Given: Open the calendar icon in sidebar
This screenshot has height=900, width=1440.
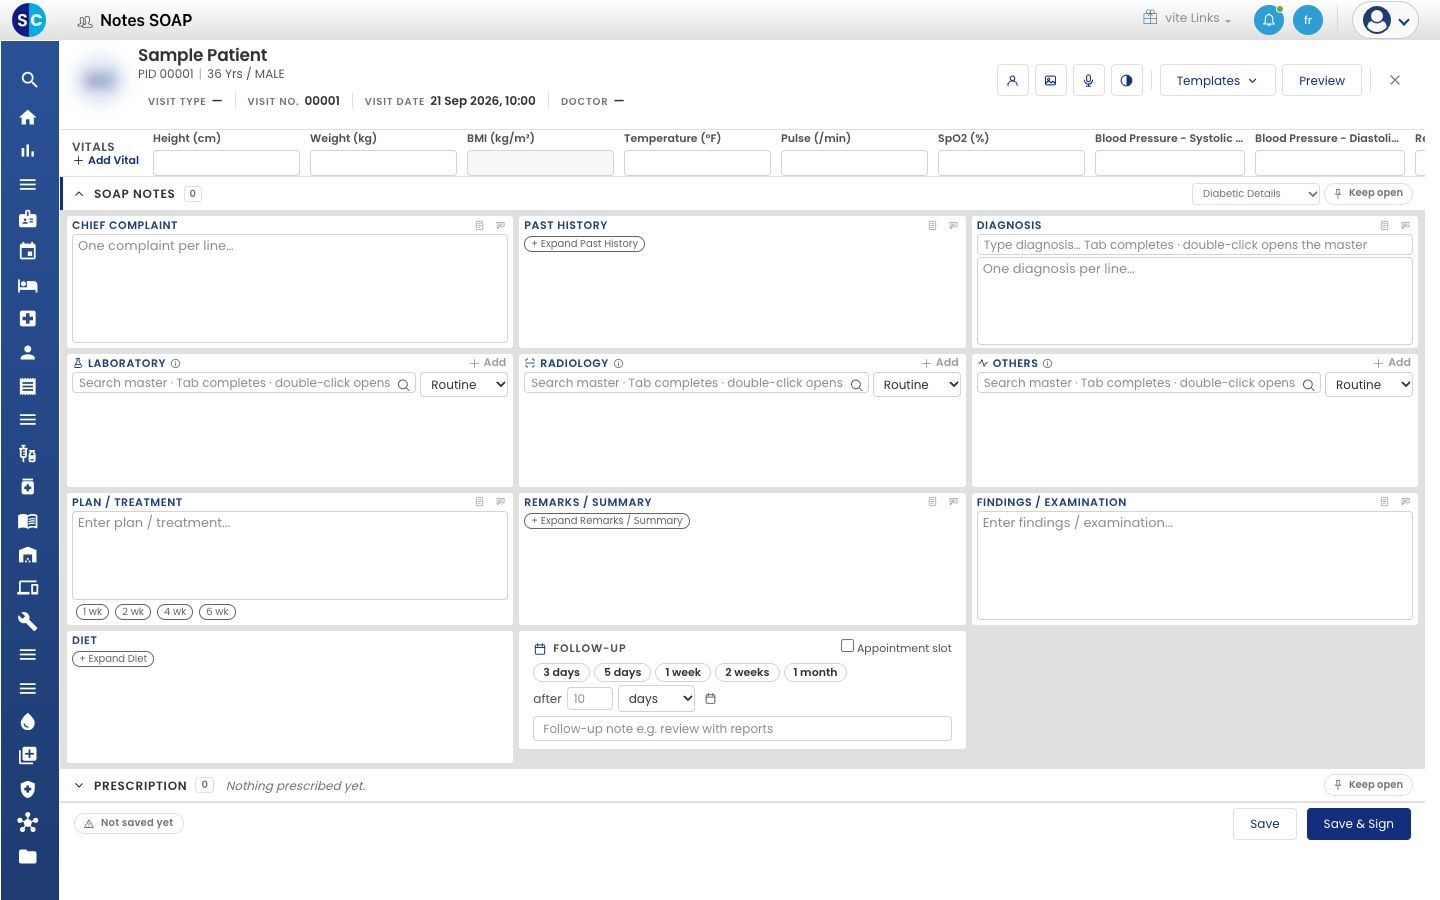Looking at the screenshot, I should tap(28, 251).
